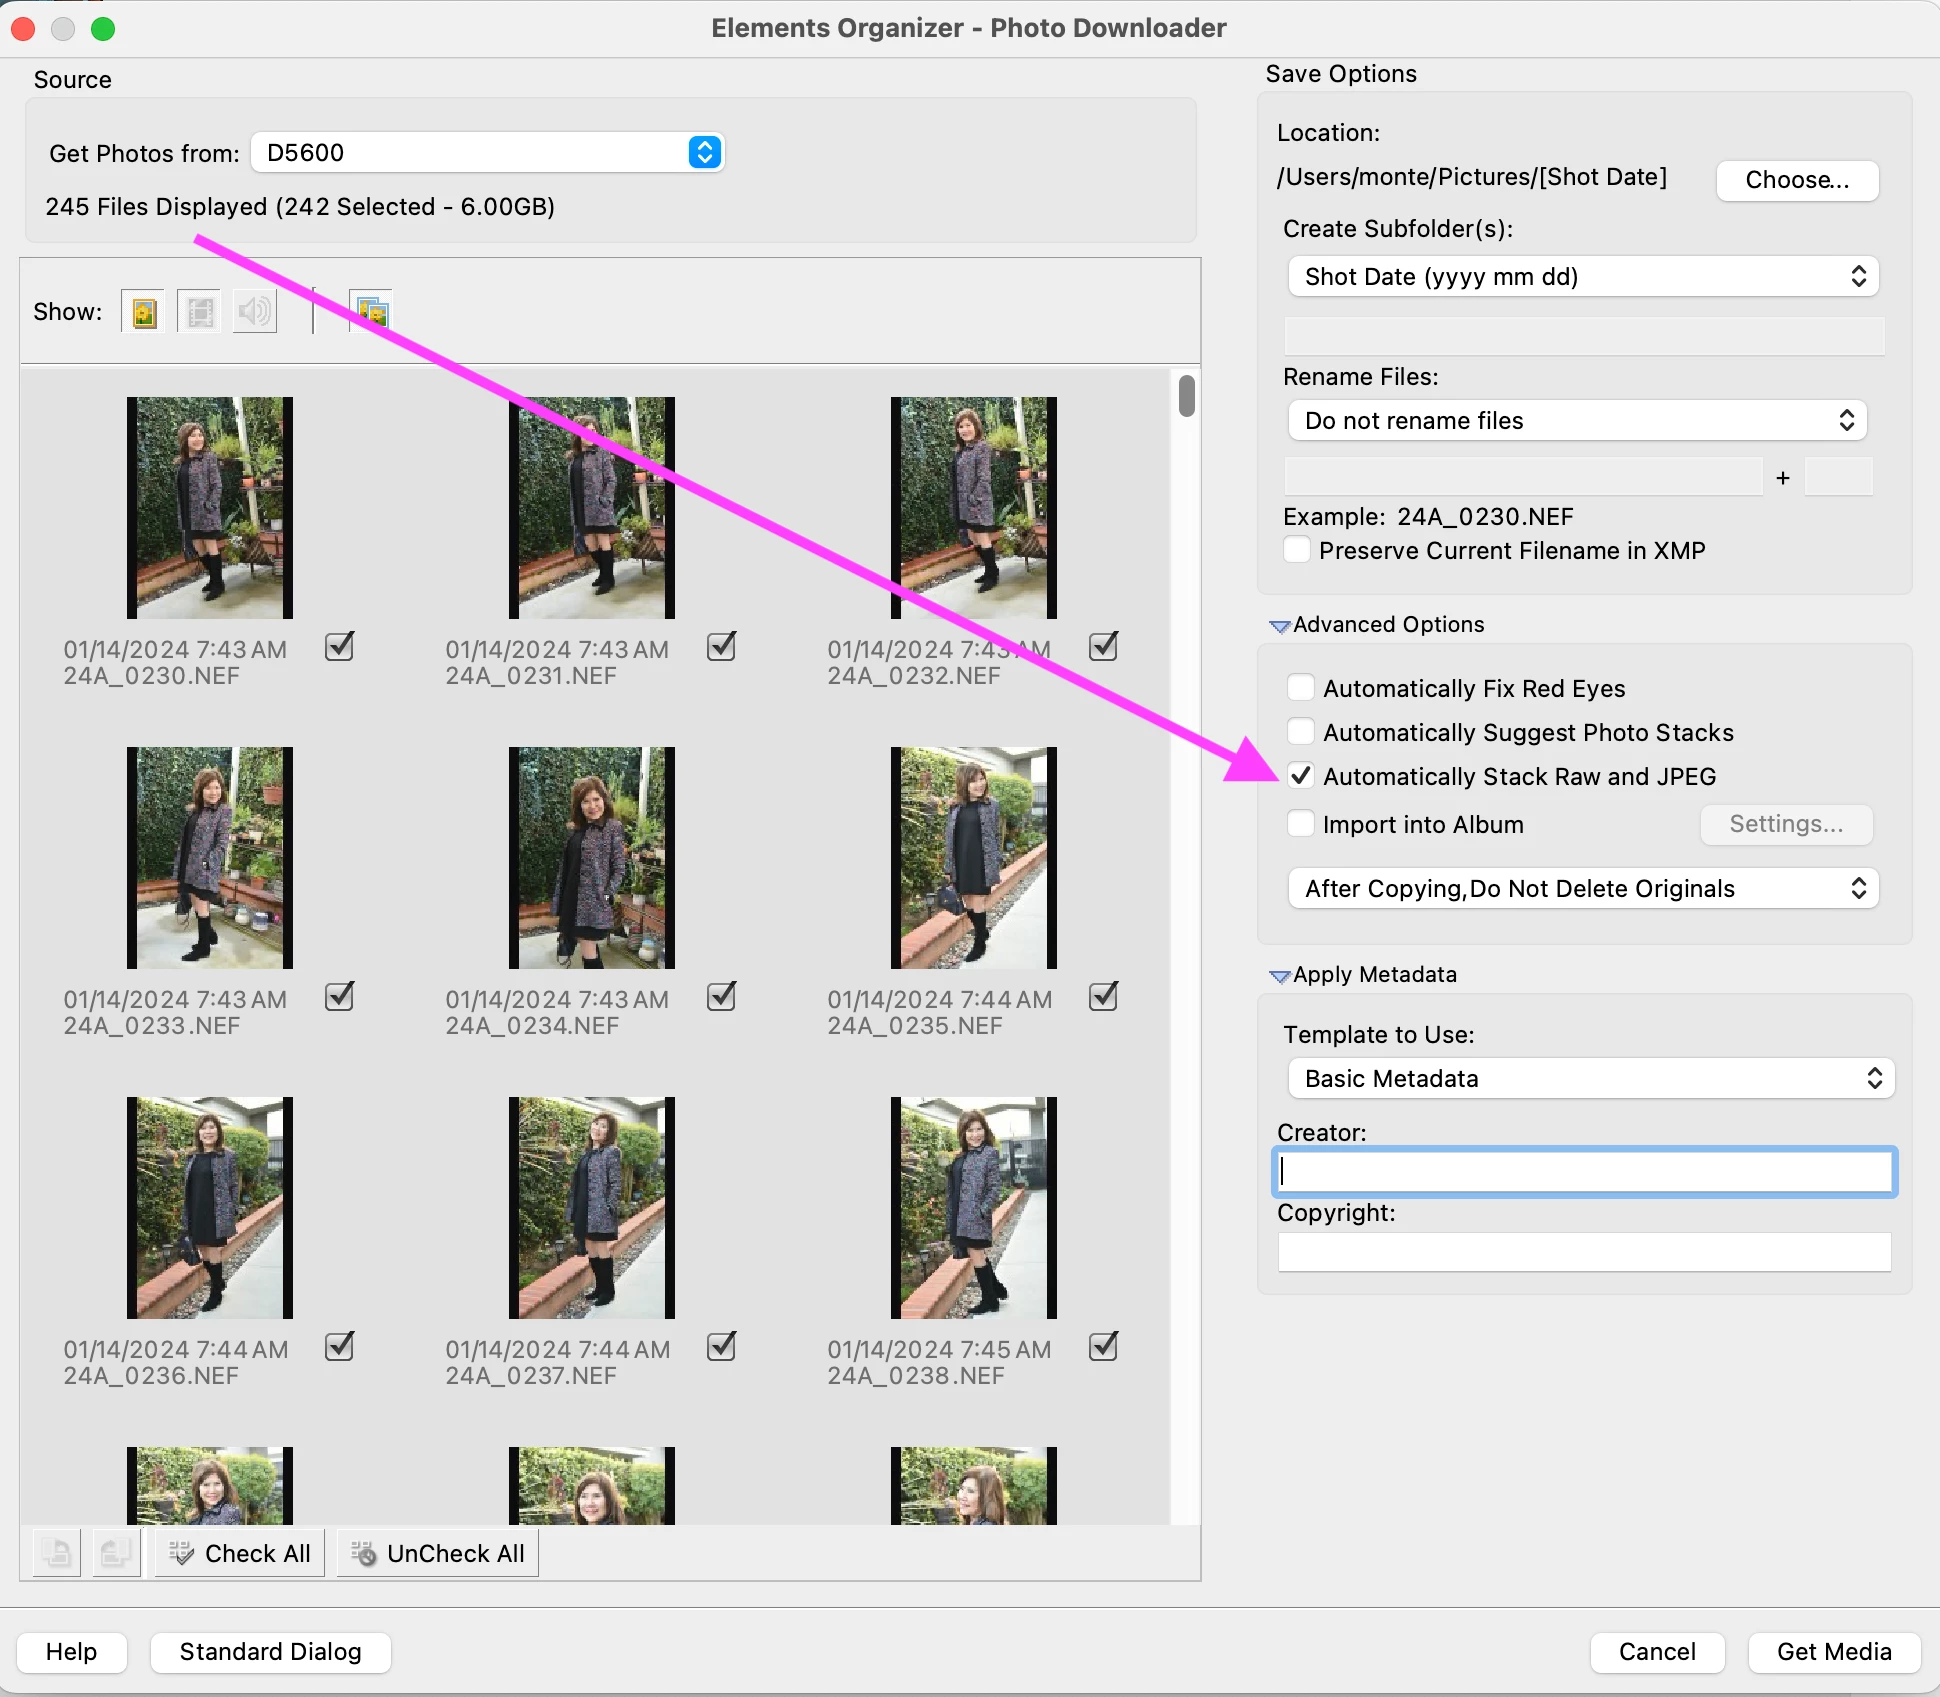
Task: Click the Copyright text field
Action: point(1583,1252)
